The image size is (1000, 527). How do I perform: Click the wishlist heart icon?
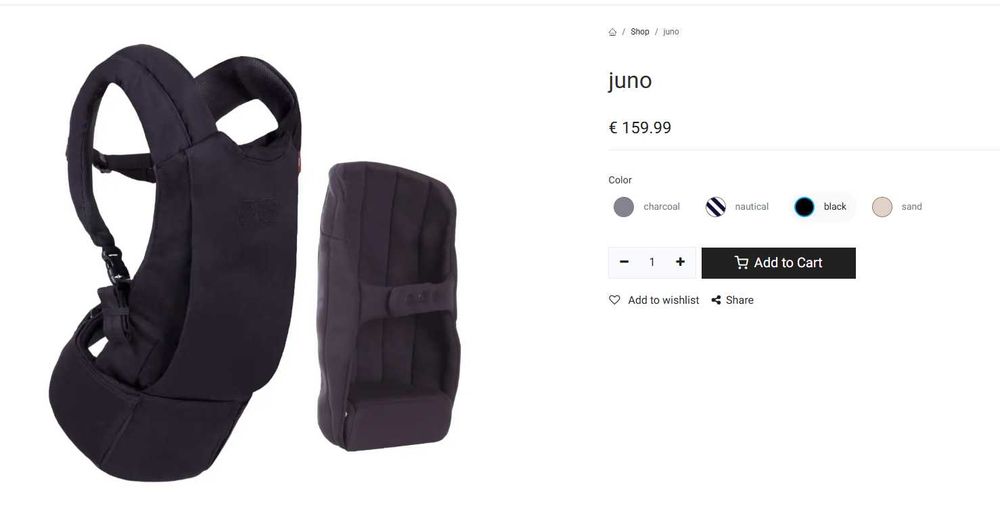[x=615, y=300]
